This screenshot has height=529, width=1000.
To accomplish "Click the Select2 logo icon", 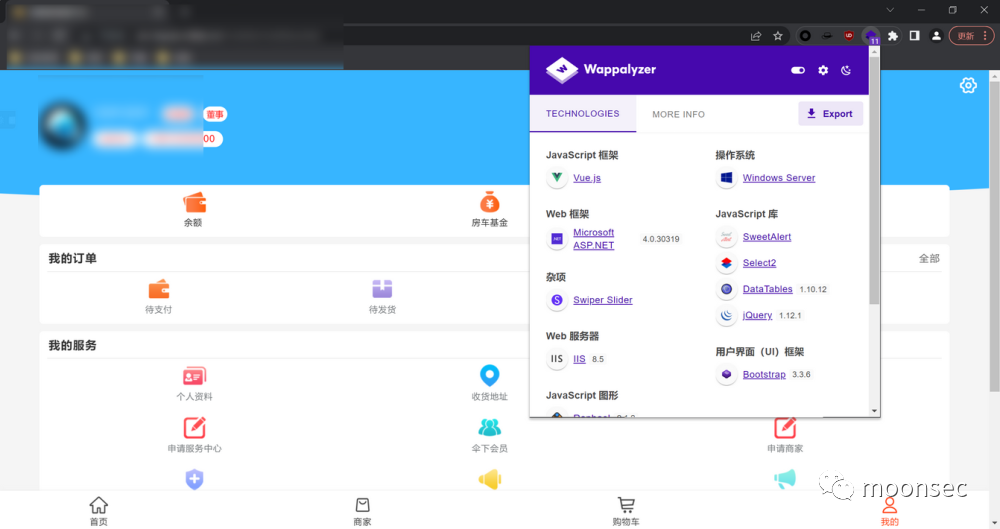I will pyautogui.click(x=726, y=263).
